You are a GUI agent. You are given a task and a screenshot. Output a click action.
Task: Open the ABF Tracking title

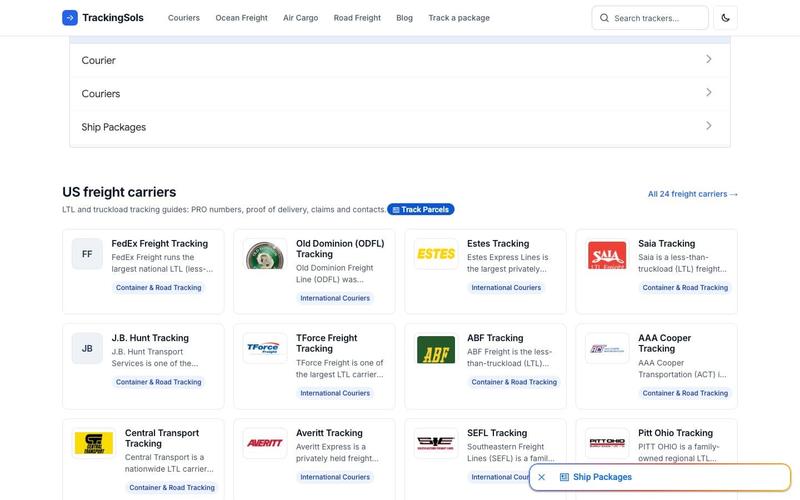tap(495, 338)
